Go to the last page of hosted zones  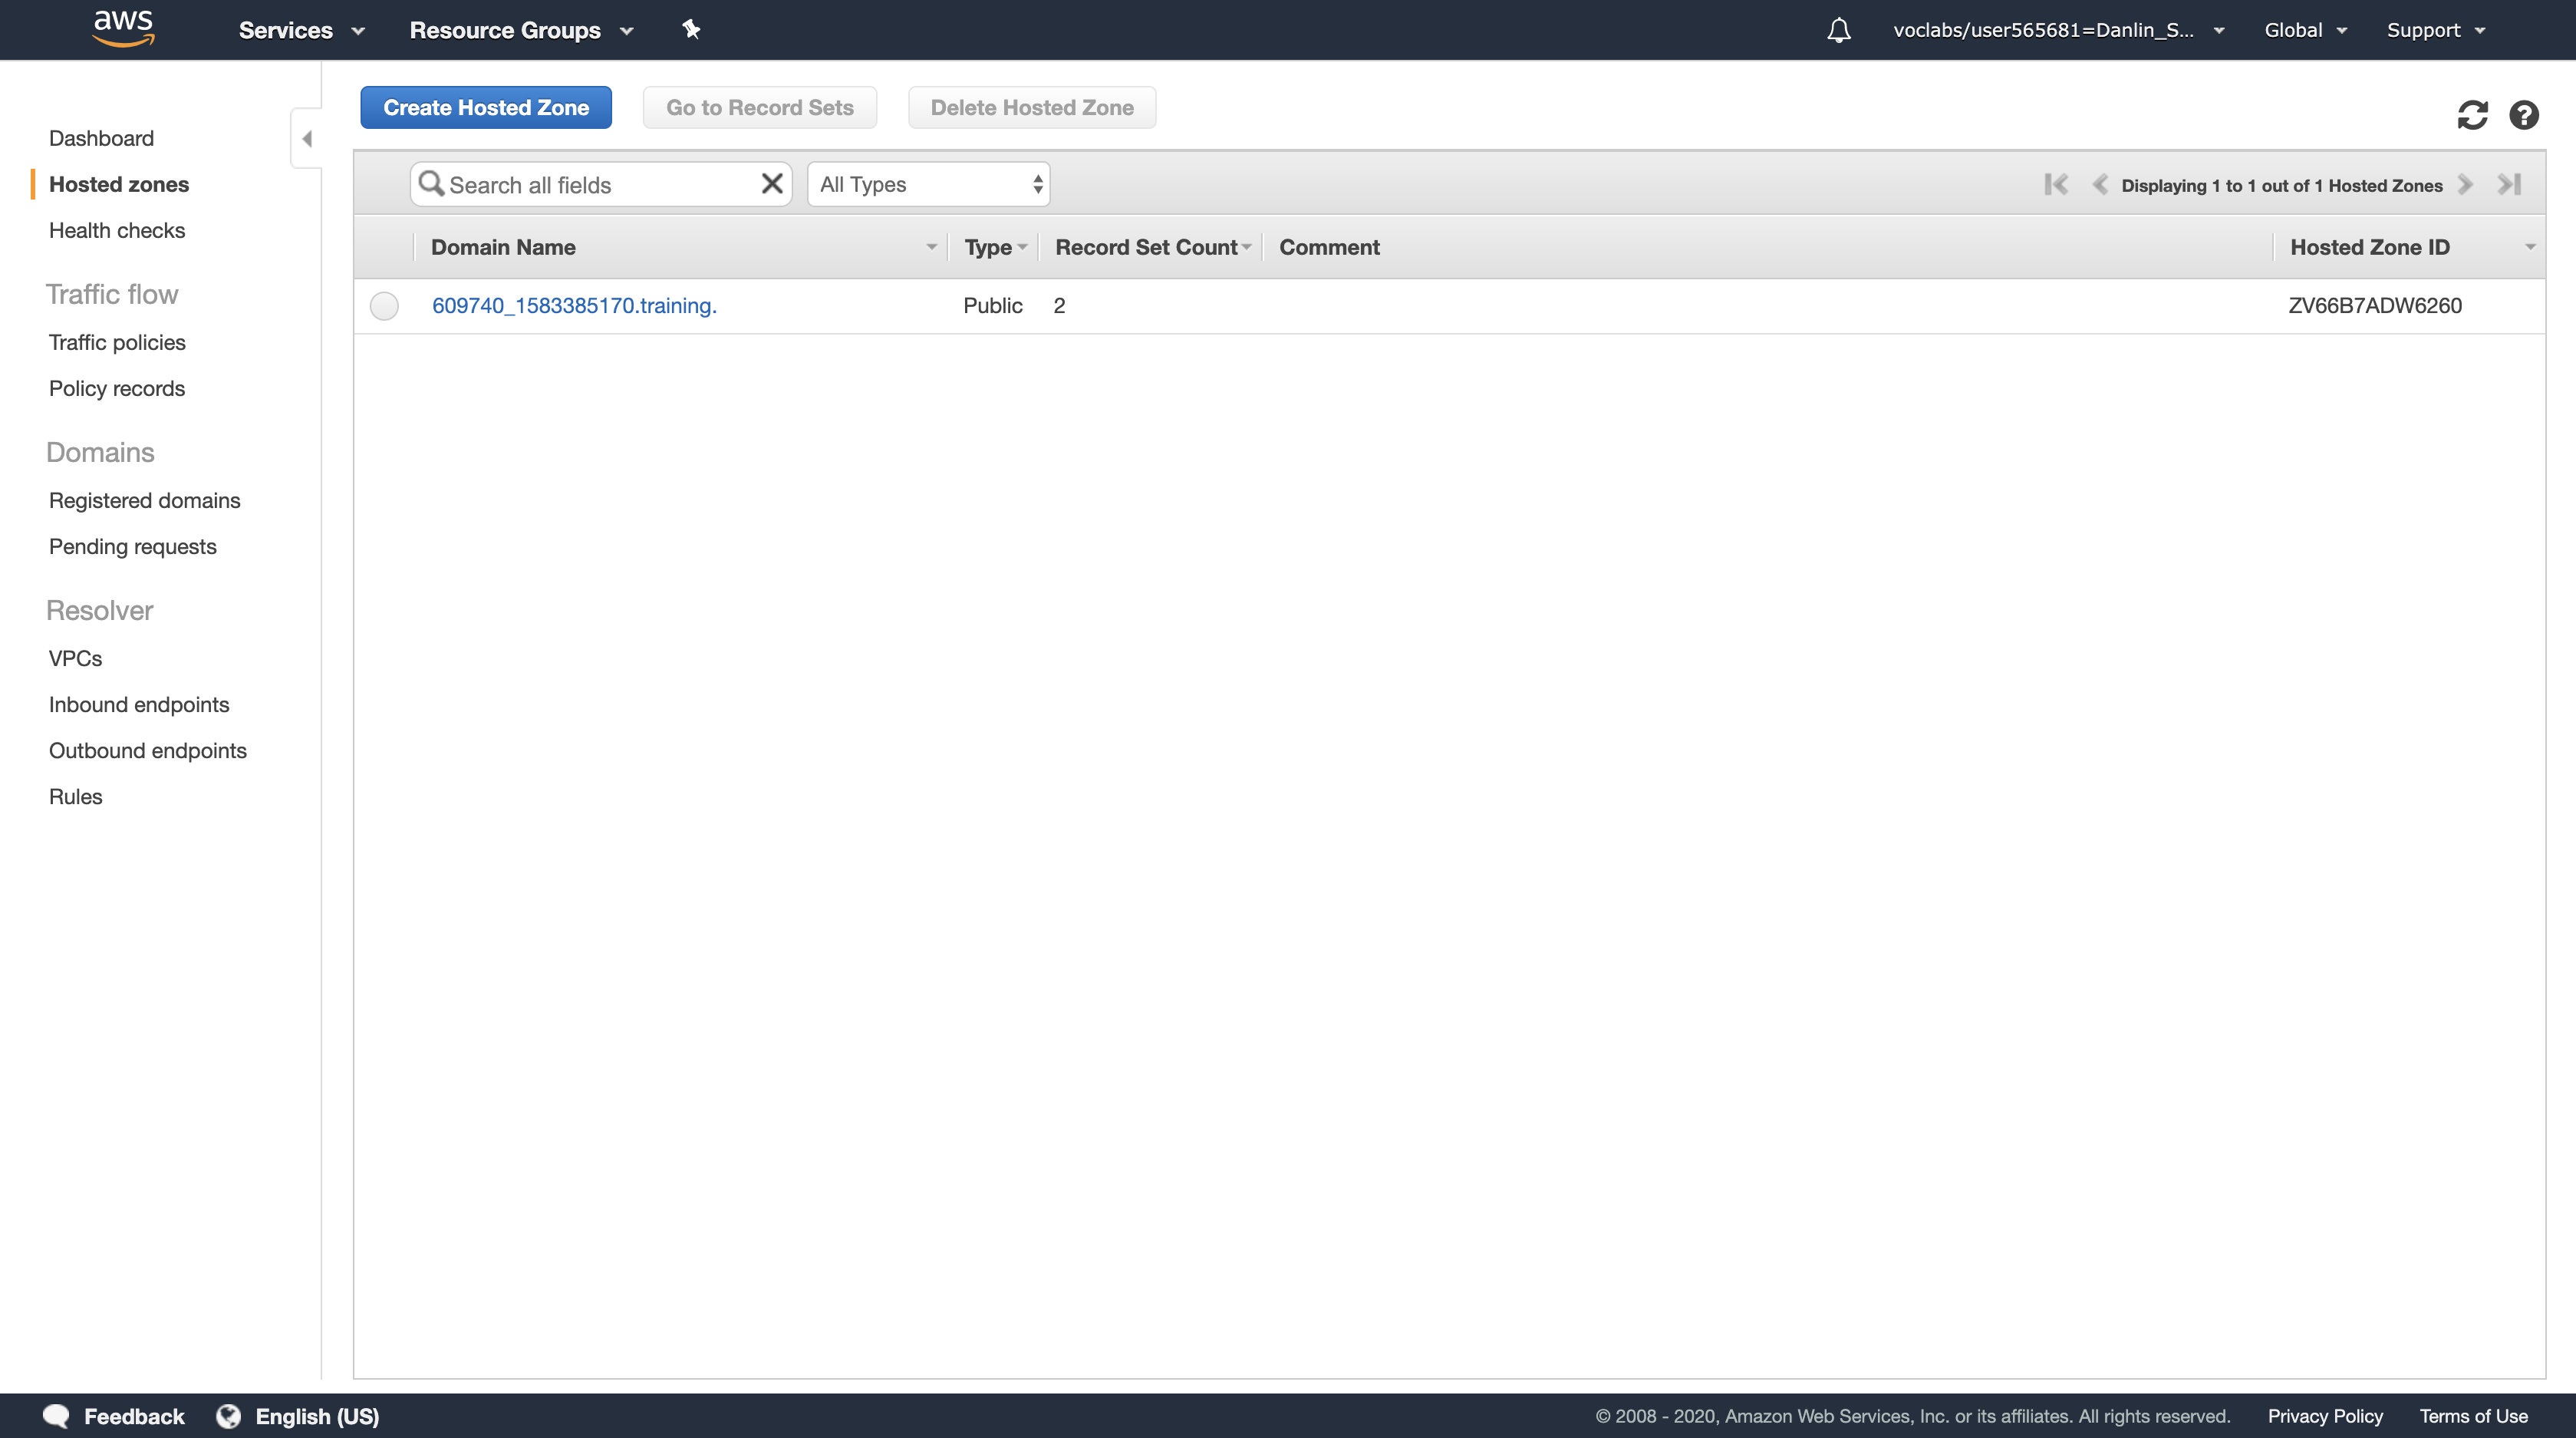coord(2509,184)
